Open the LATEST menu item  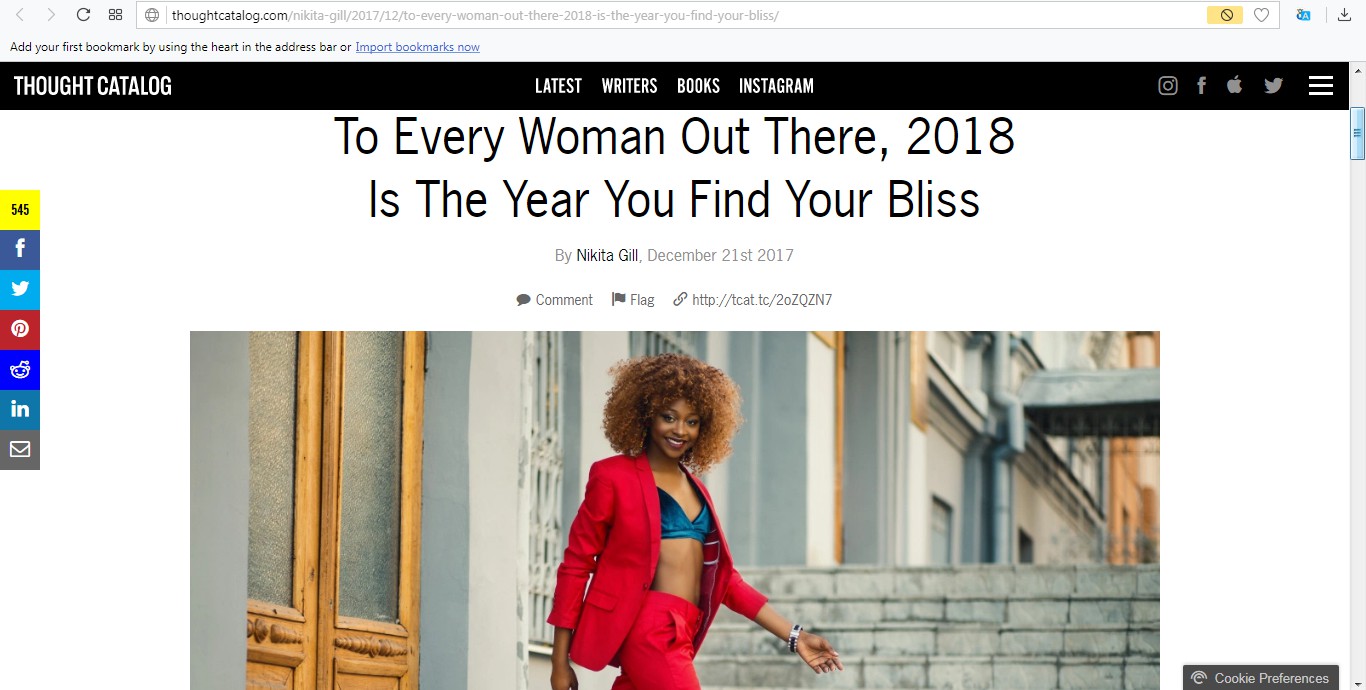tap(558, 86)
